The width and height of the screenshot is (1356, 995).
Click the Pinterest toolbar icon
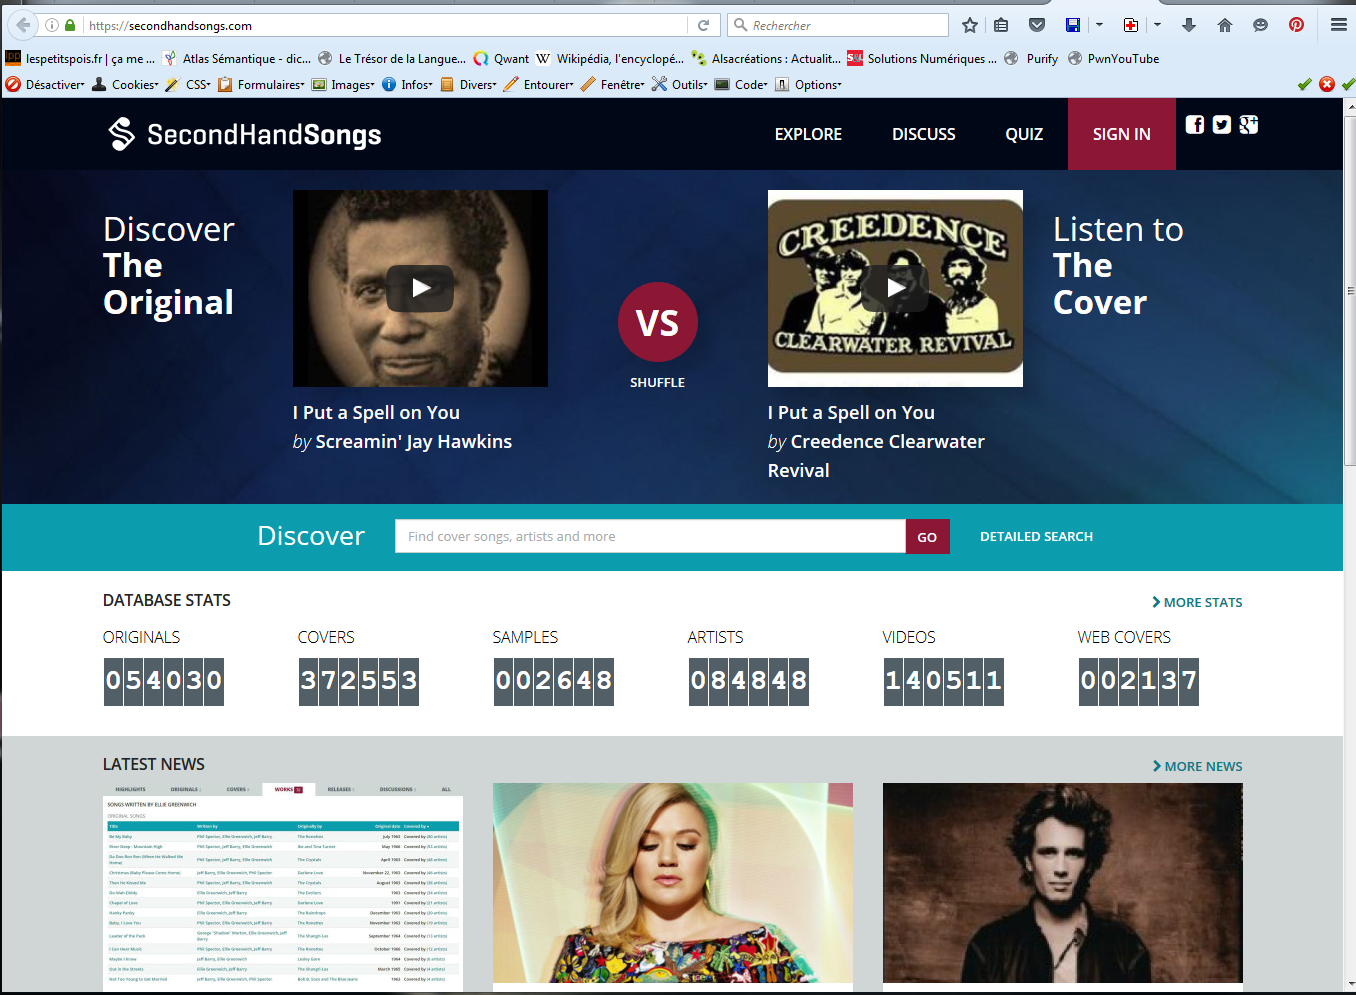1296,25
